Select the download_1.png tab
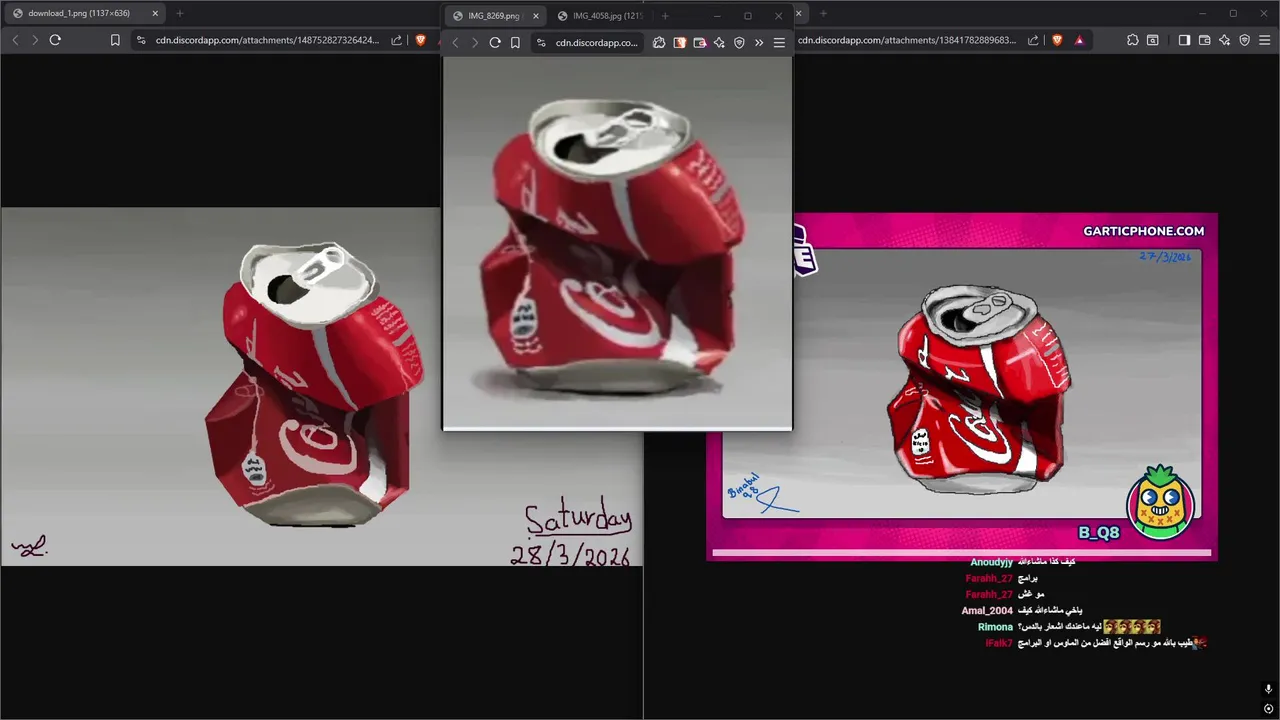Image resolution: width=1280 pixels, height=720 pixels. pyautogui.click(x=85, y=14)
